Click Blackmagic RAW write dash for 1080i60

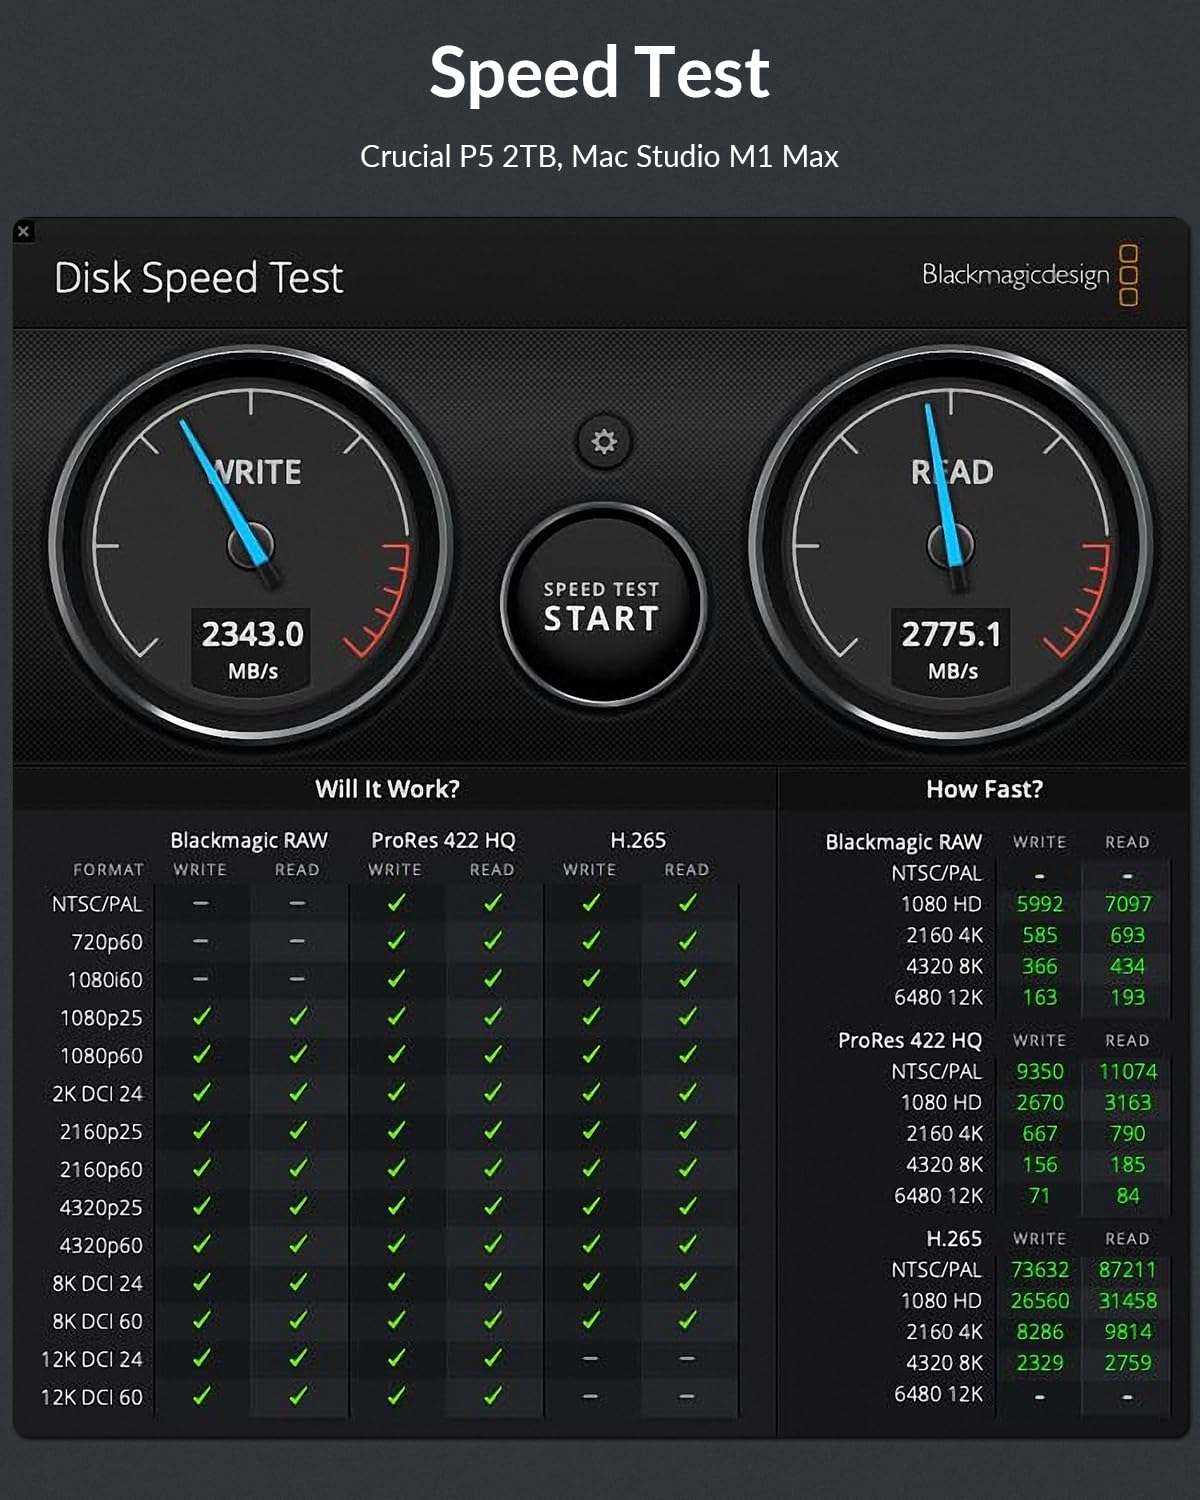(201, 979)
